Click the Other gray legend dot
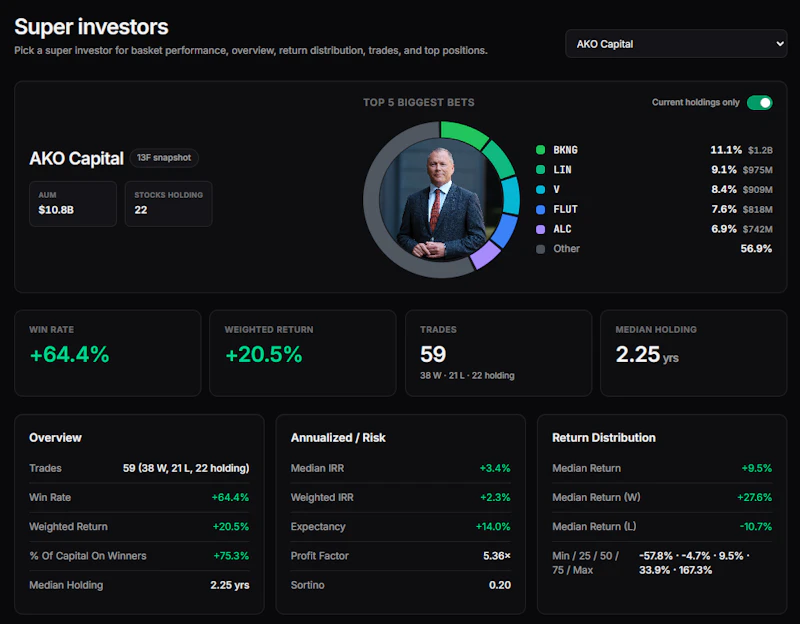The image size is (800, 624). coord(540,249)
